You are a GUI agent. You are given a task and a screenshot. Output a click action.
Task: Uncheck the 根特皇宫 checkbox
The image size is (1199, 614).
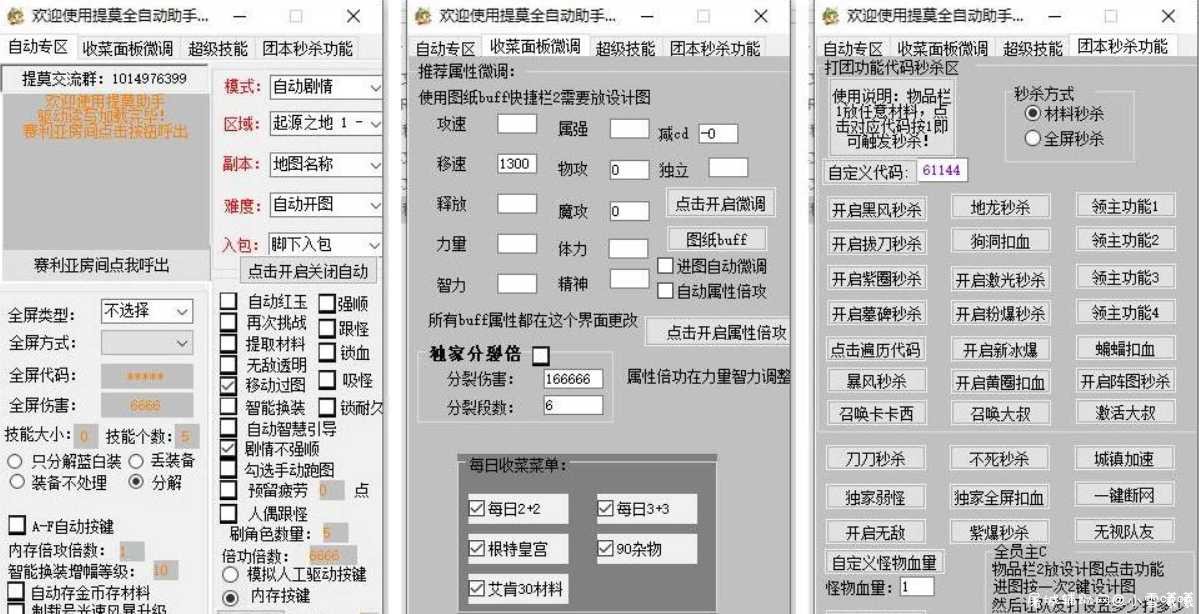(476, 548)
